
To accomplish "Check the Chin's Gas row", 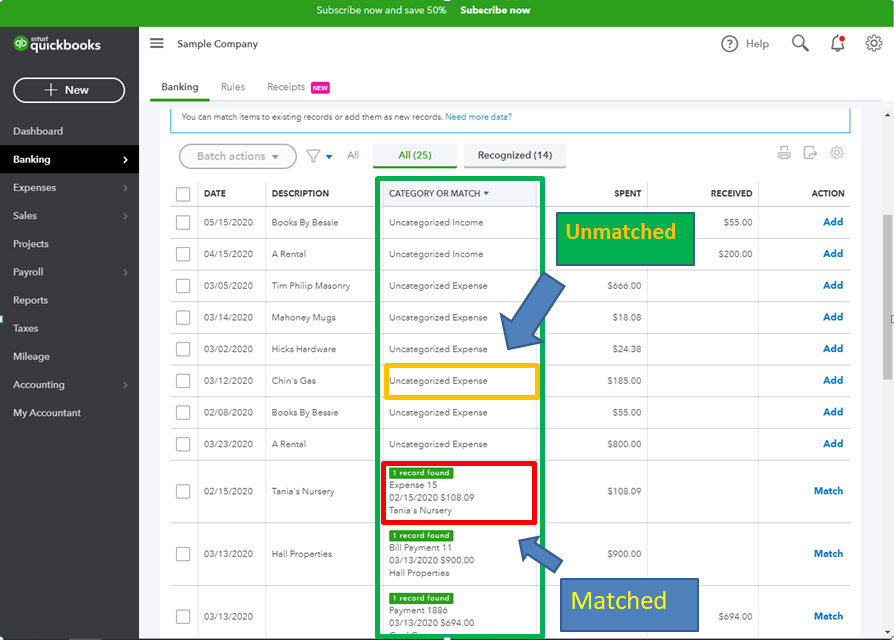I will tap(183, 381).
